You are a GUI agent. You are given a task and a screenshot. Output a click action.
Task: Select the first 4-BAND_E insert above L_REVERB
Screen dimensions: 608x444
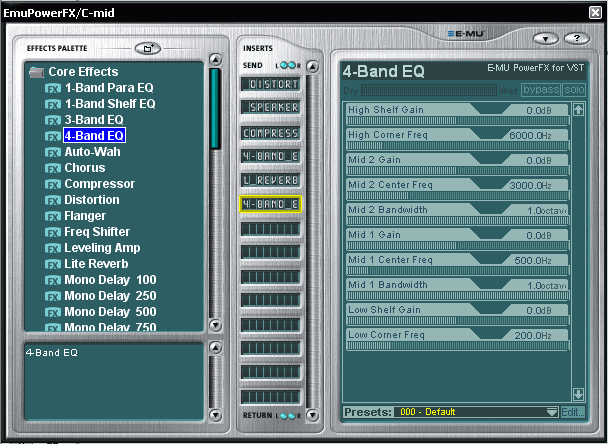click(x=271, y=157)
